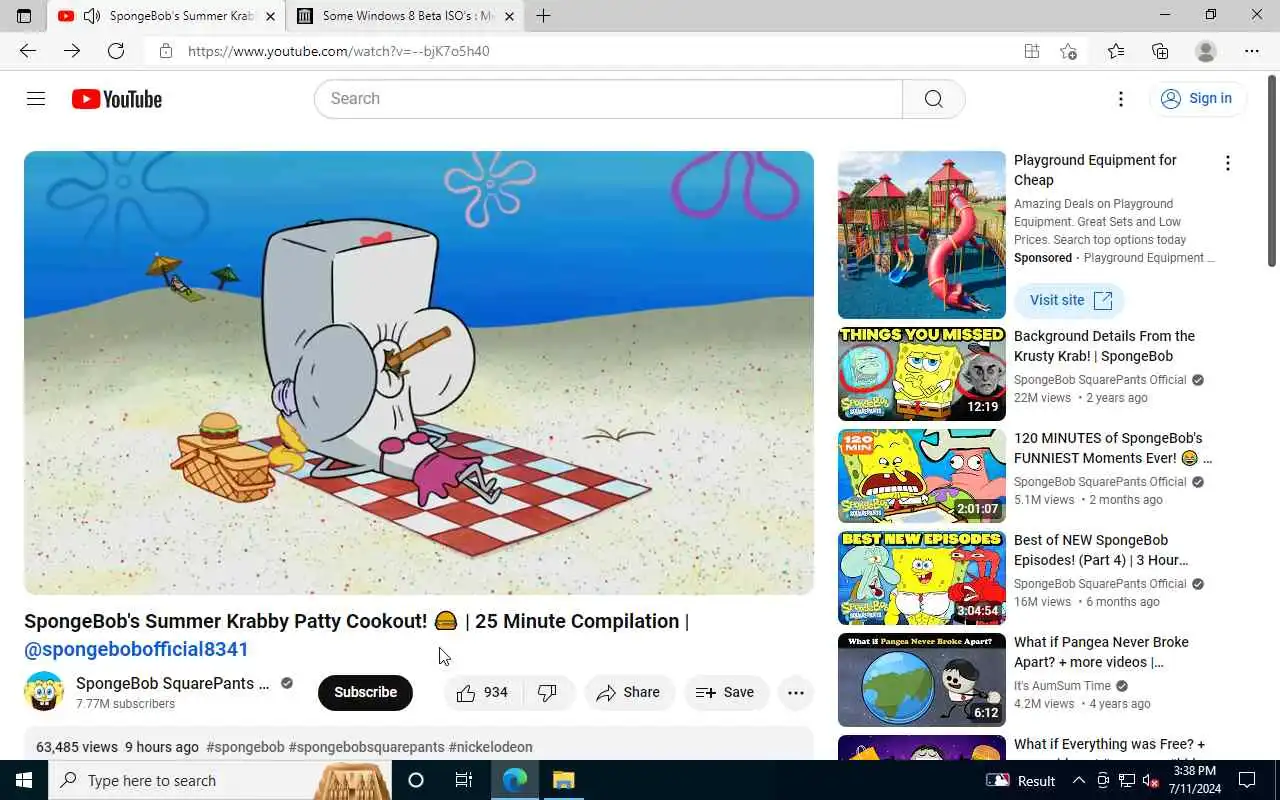Open the apps icon in address bar
The image size is (1280, 800).
tap(1032, 51)
